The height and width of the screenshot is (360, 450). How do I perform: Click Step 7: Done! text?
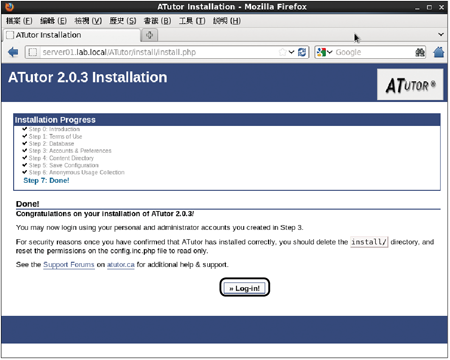click(x=46, y=181)
